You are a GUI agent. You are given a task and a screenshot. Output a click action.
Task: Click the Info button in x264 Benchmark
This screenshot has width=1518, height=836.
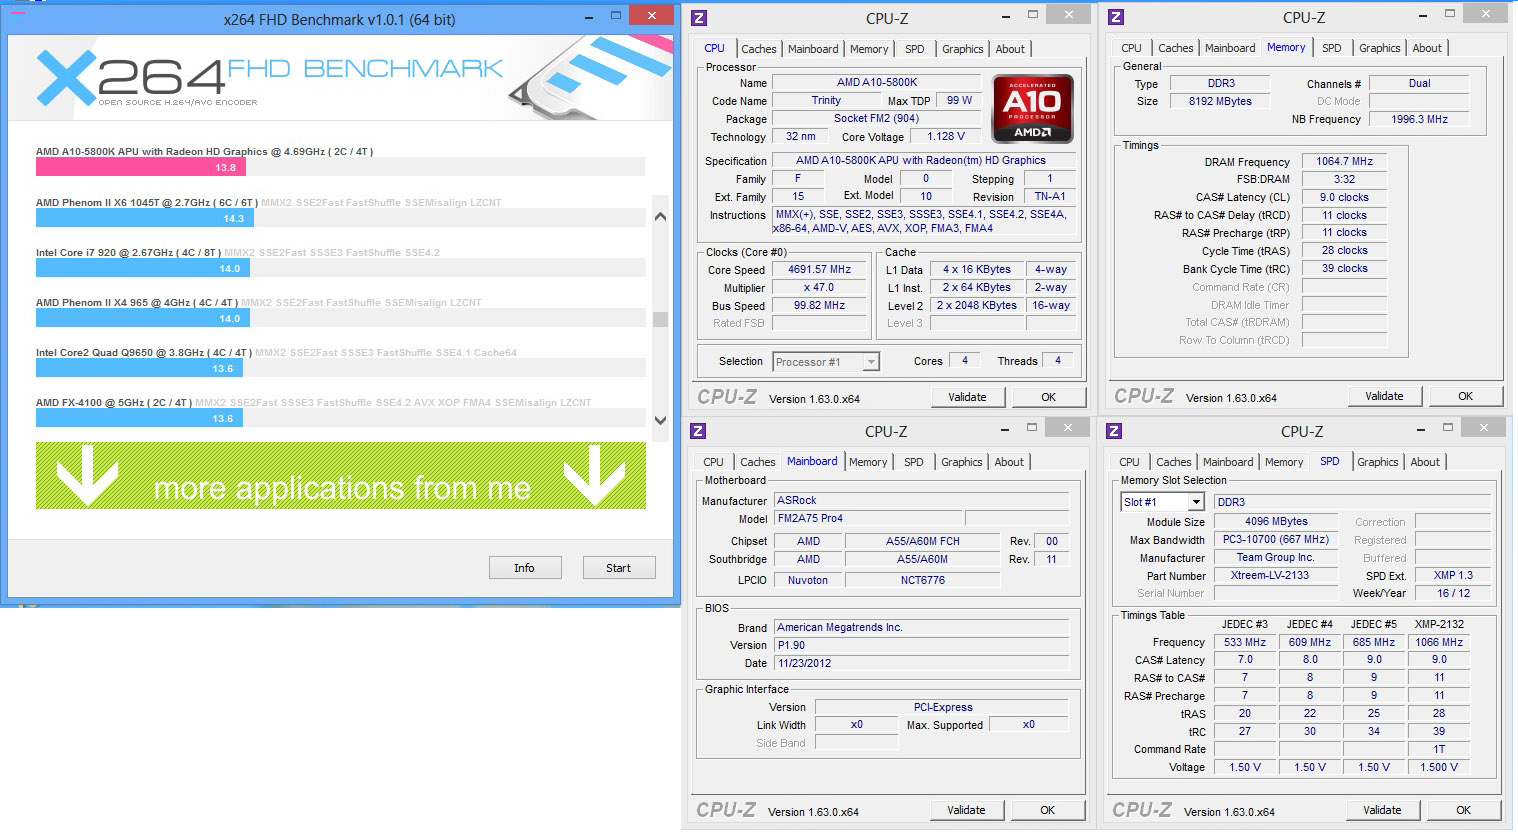tap(524, 568)
